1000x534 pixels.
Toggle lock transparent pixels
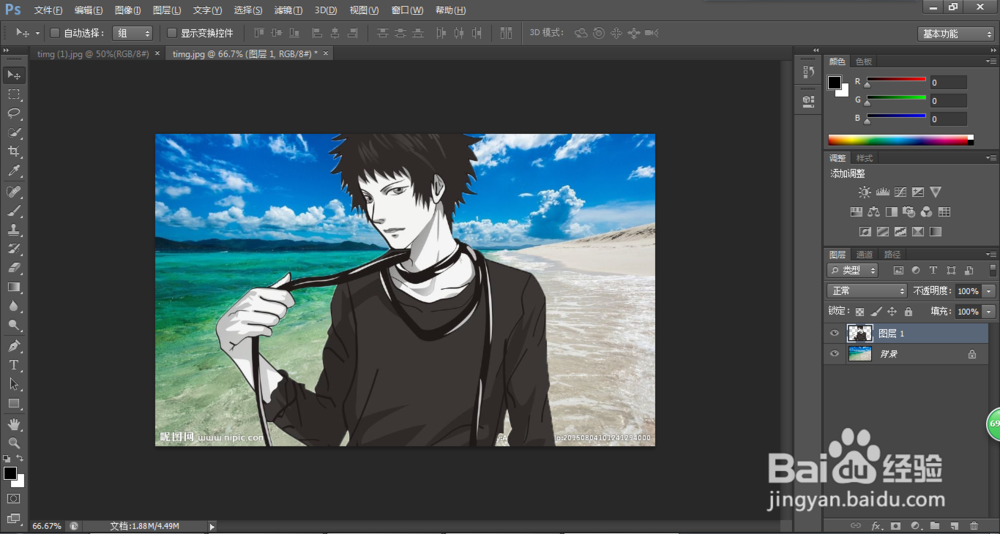pos(860,312)
